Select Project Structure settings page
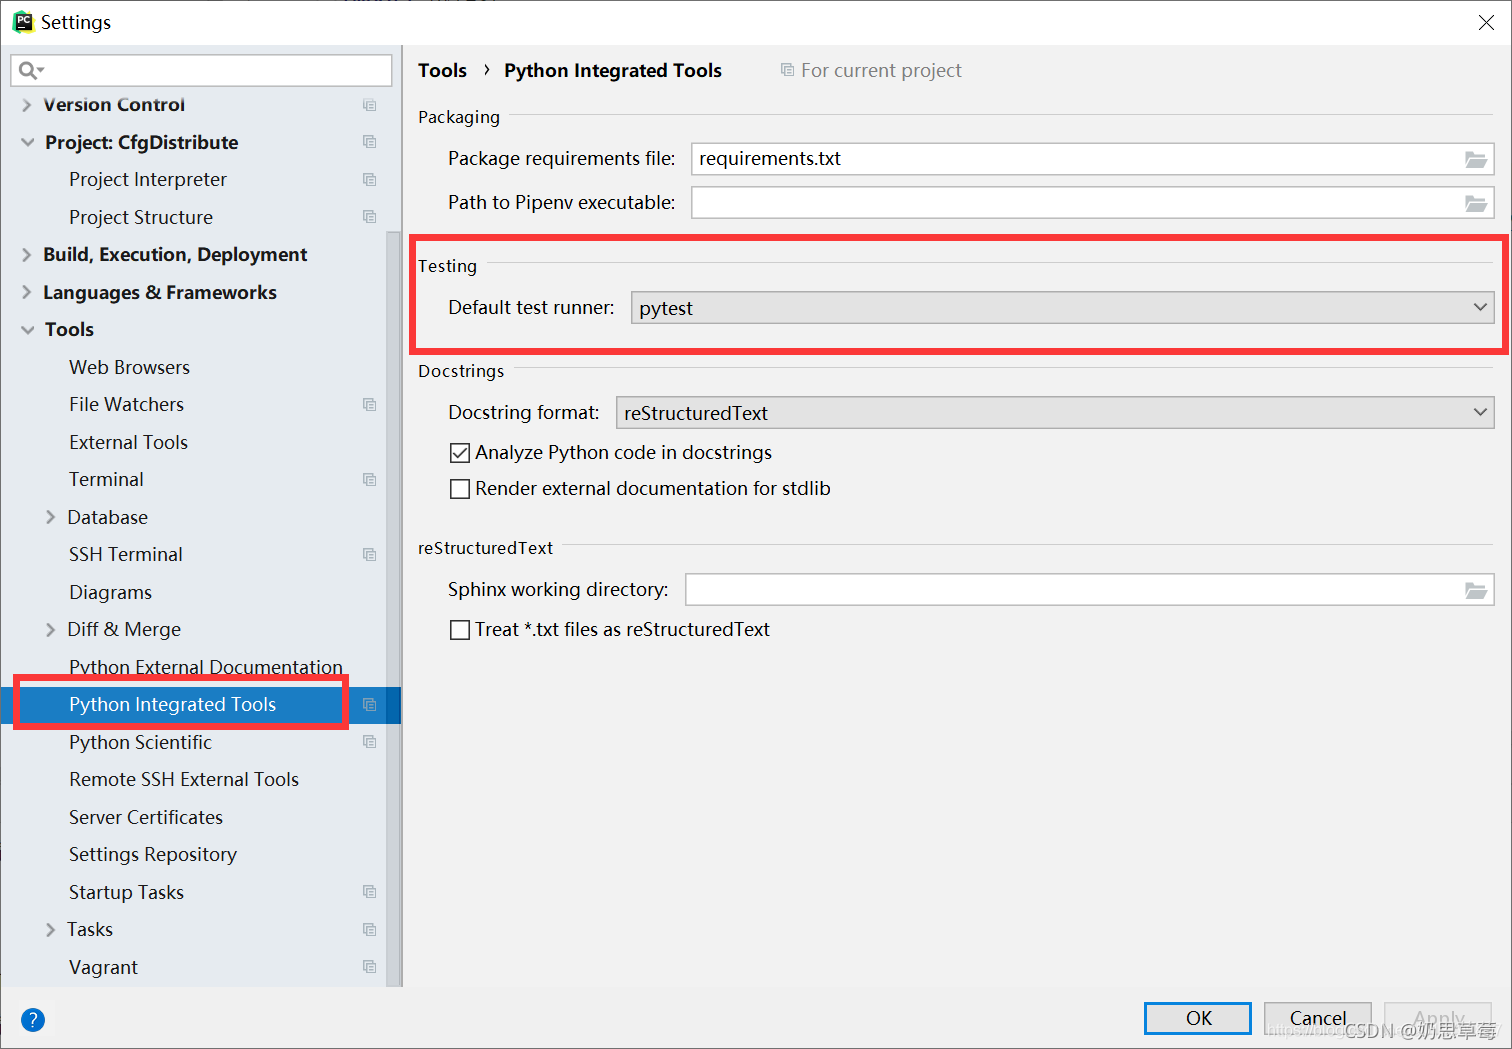The height and width of the screenshot is (1049, 1512). [x=141, y=217]
